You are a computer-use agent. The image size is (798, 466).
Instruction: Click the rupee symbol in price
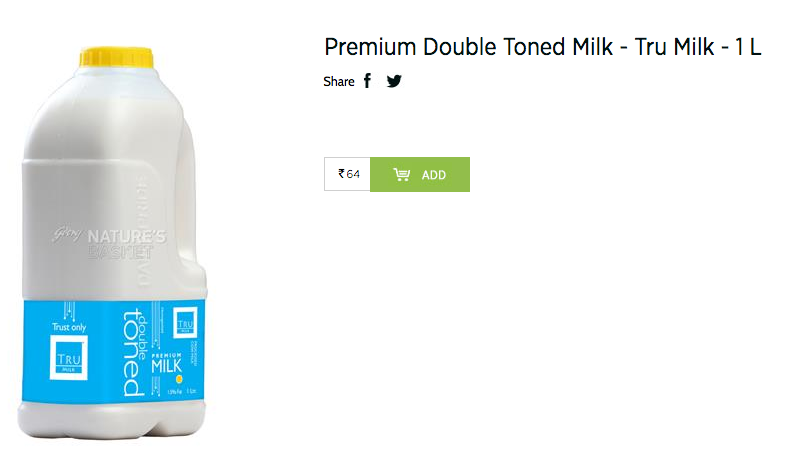click(x=341, y=173)
